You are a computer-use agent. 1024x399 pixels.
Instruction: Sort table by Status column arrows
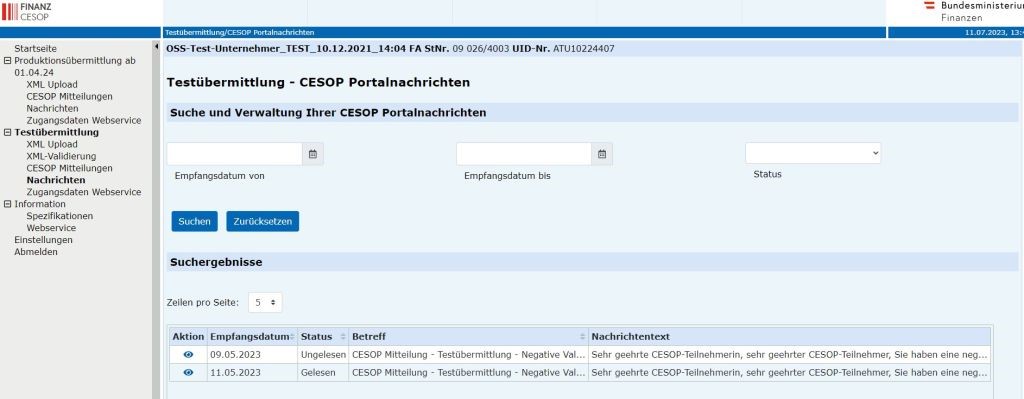point(343,337)
